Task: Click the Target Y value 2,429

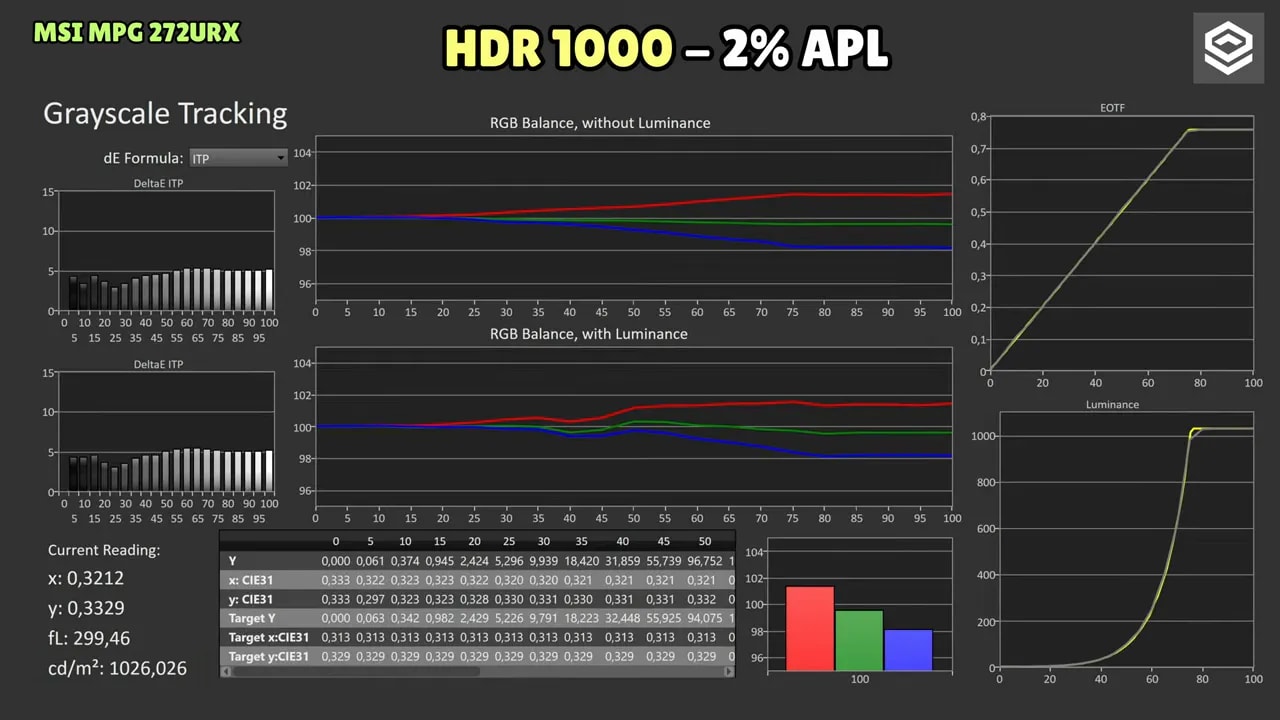Action: (475, 618)
